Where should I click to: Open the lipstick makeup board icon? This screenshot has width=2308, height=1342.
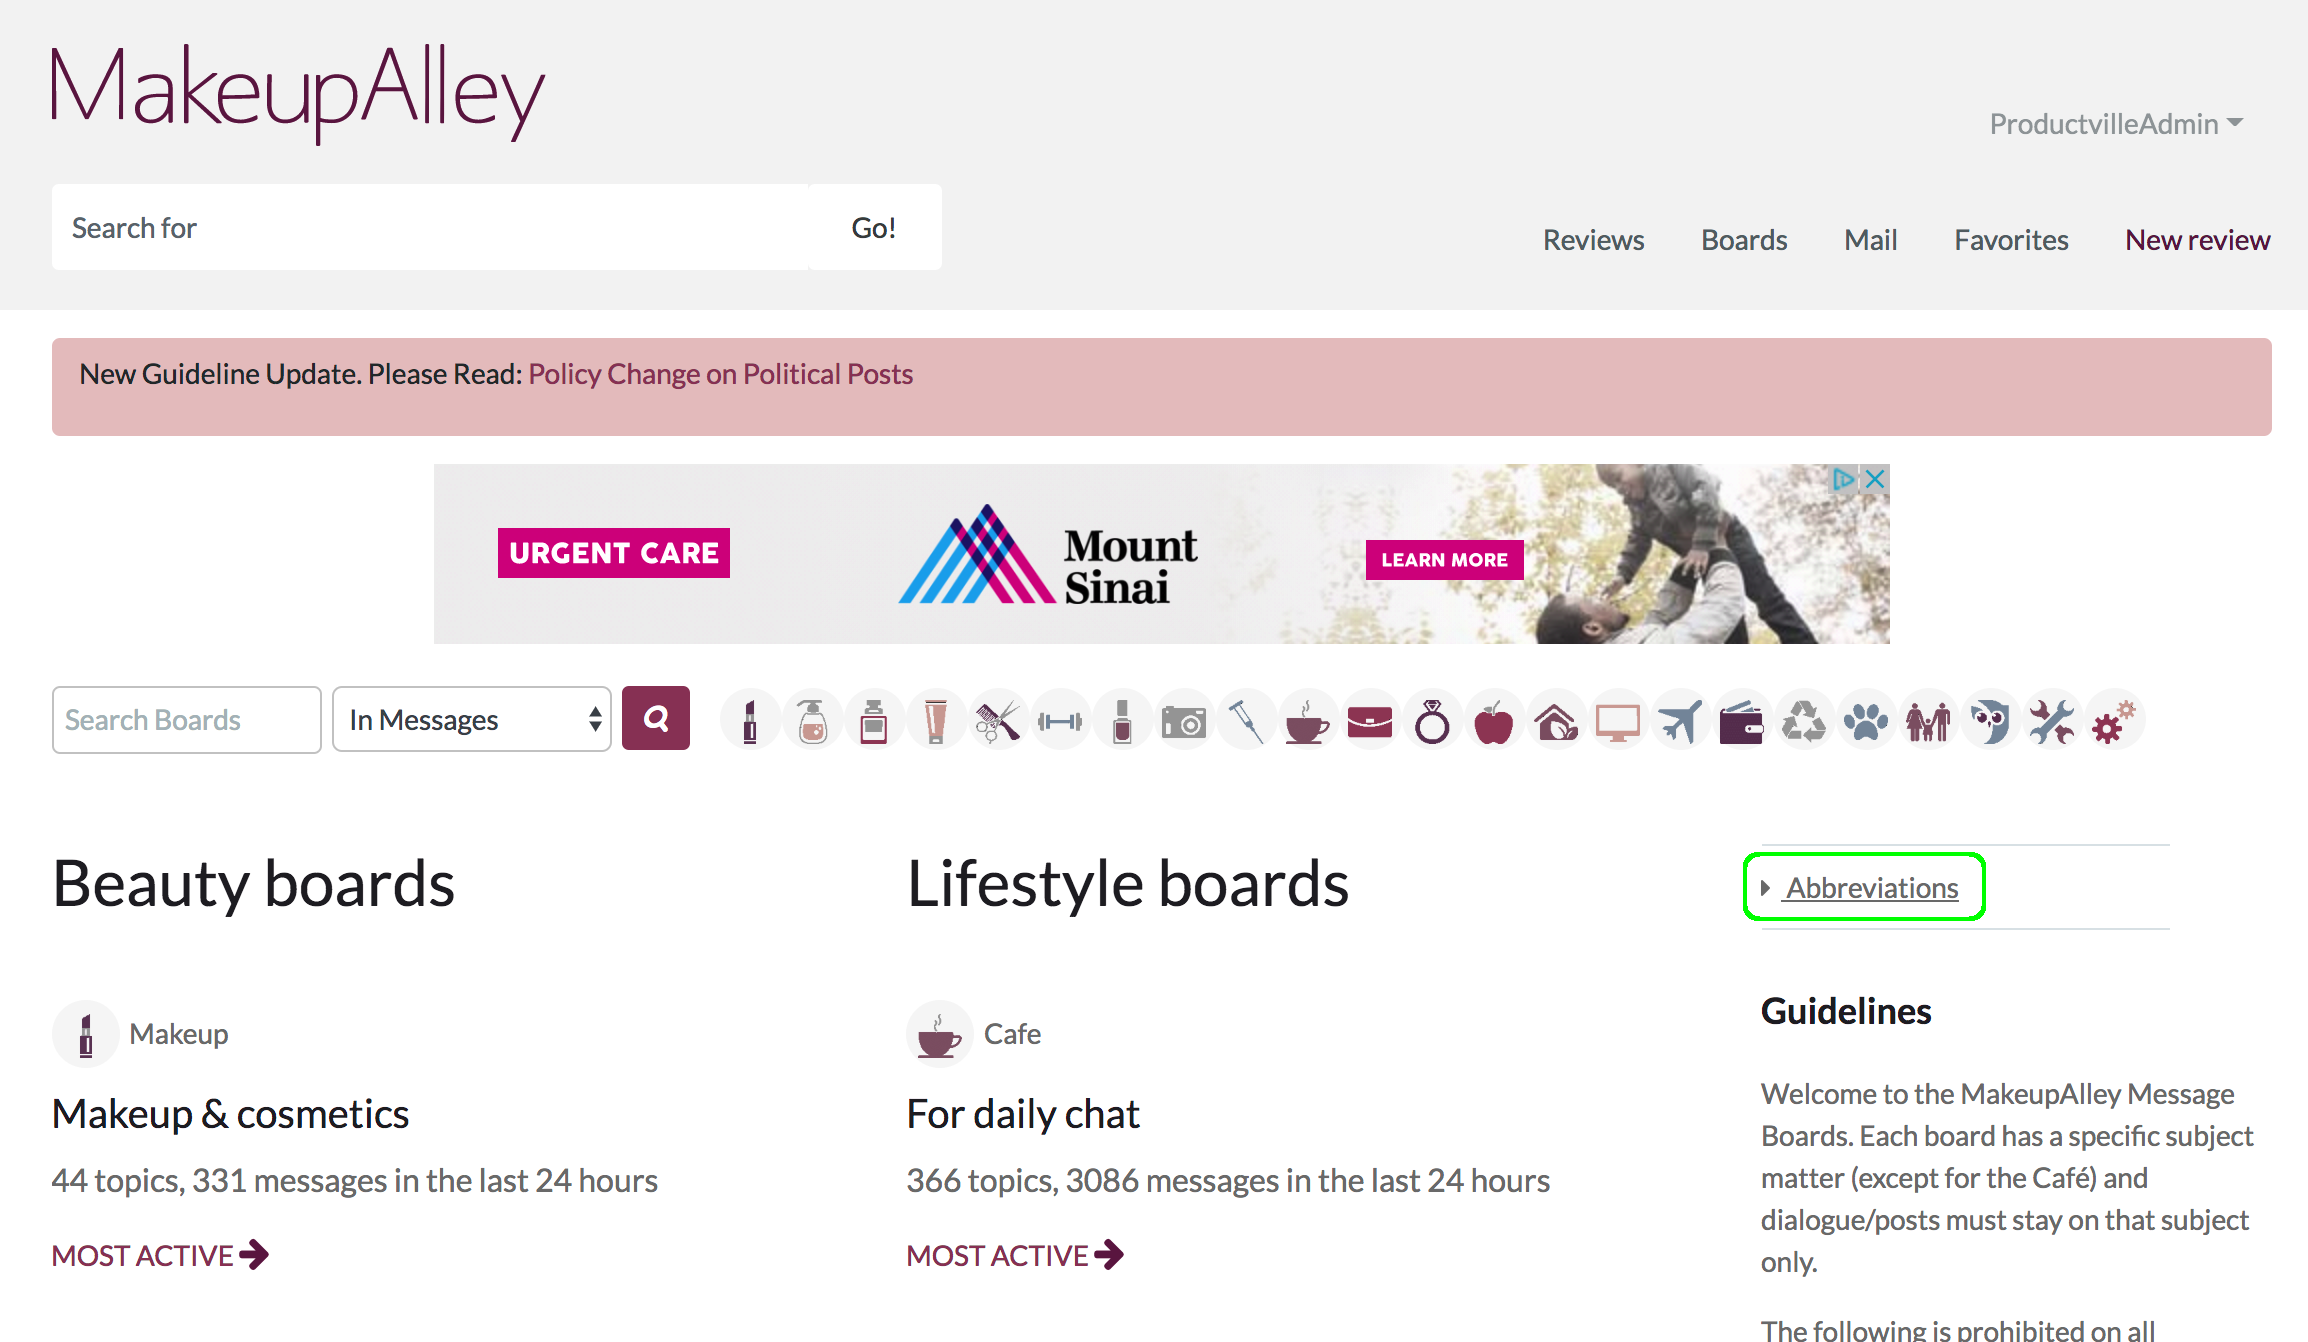click(x=750, y=721)
